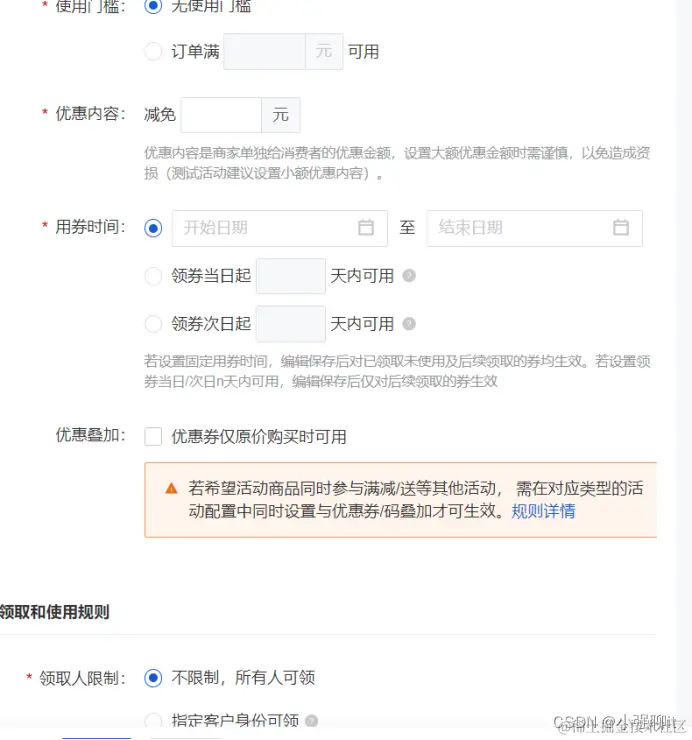Focus the 减免 discount amount field
692x740 pixels.
coord(221,115)
